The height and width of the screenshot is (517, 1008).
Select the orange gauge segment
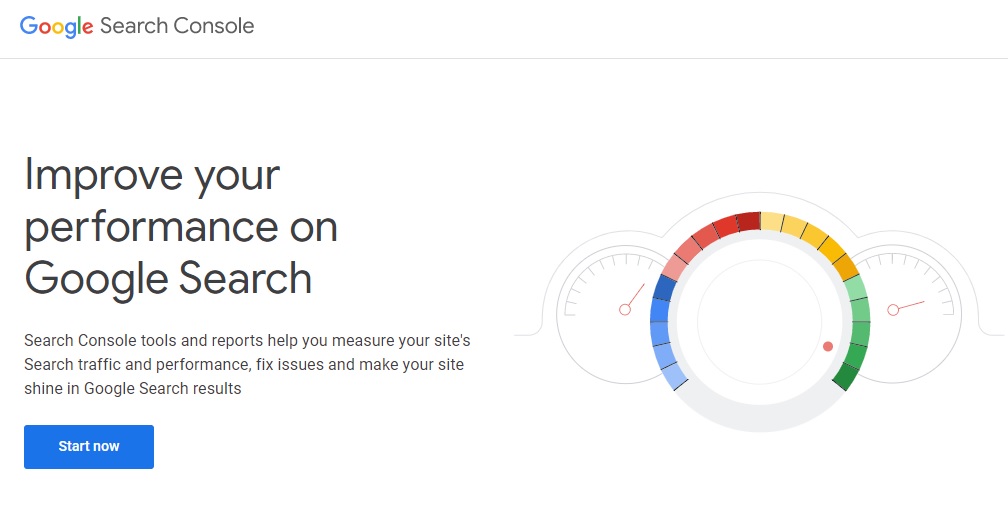(846, 267)
